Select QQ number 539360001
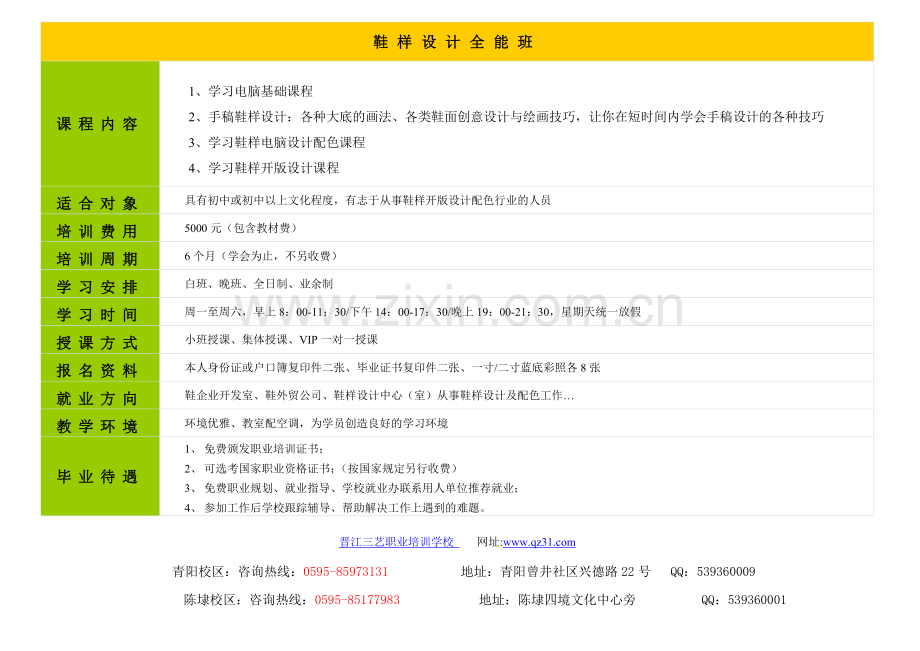The height and width of the screenshot is (651, 920). pyautogui.click(x=757, y=600)
